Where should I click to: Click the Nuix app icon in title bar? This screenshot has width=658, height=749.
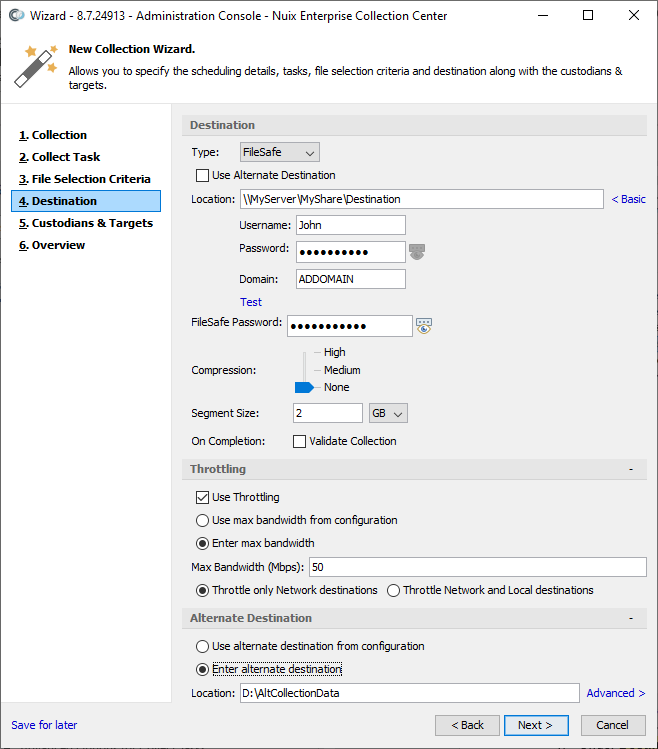[x=17, y=15]
